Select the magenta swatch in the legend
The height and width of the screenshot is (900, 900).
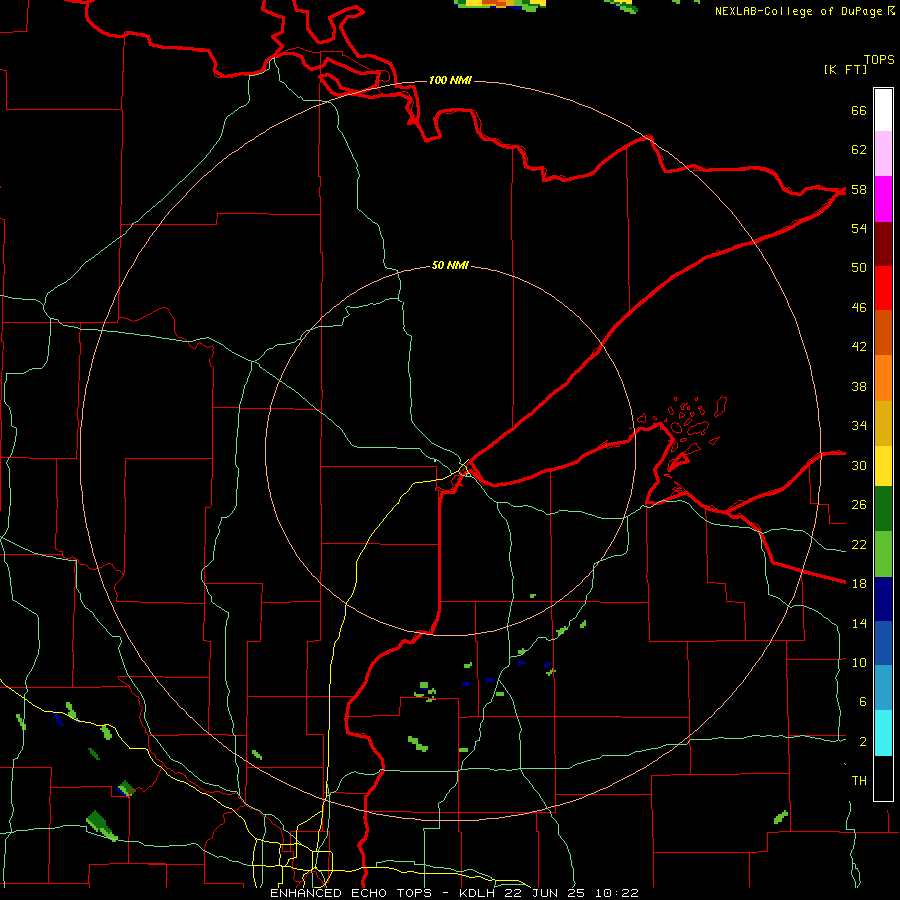883,199
